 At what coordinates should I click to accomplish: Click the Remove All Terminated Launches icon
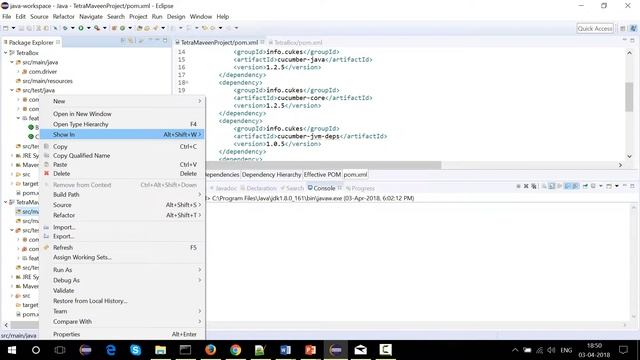[533, 186]
